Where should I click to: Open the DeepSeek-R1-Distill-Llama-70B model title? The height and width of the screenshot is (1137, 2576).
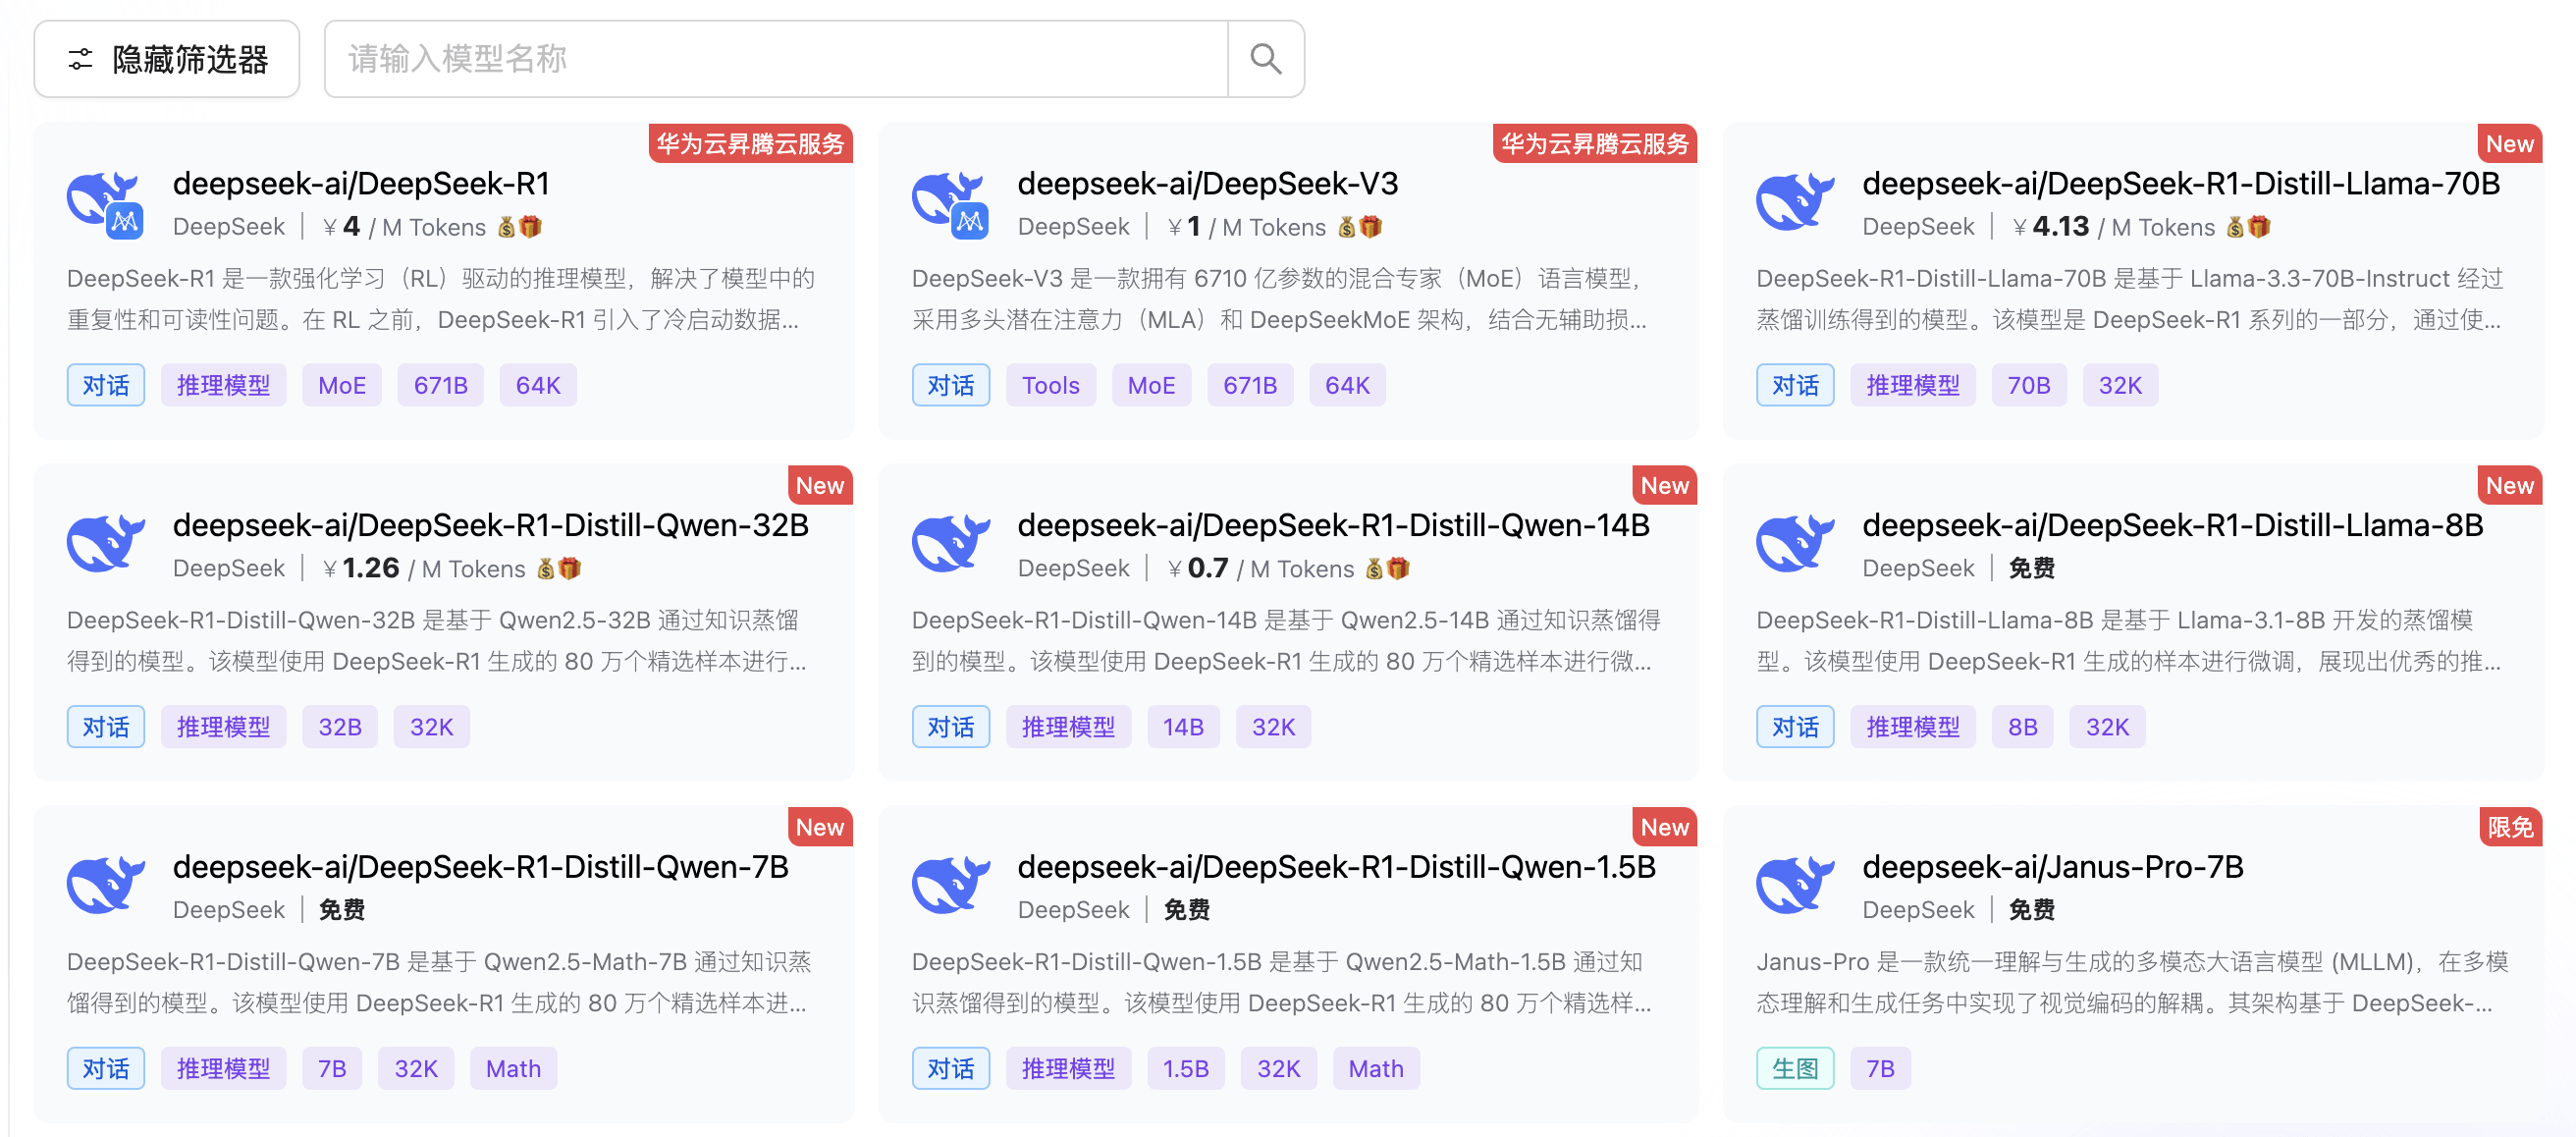[x=2180, y=184]
